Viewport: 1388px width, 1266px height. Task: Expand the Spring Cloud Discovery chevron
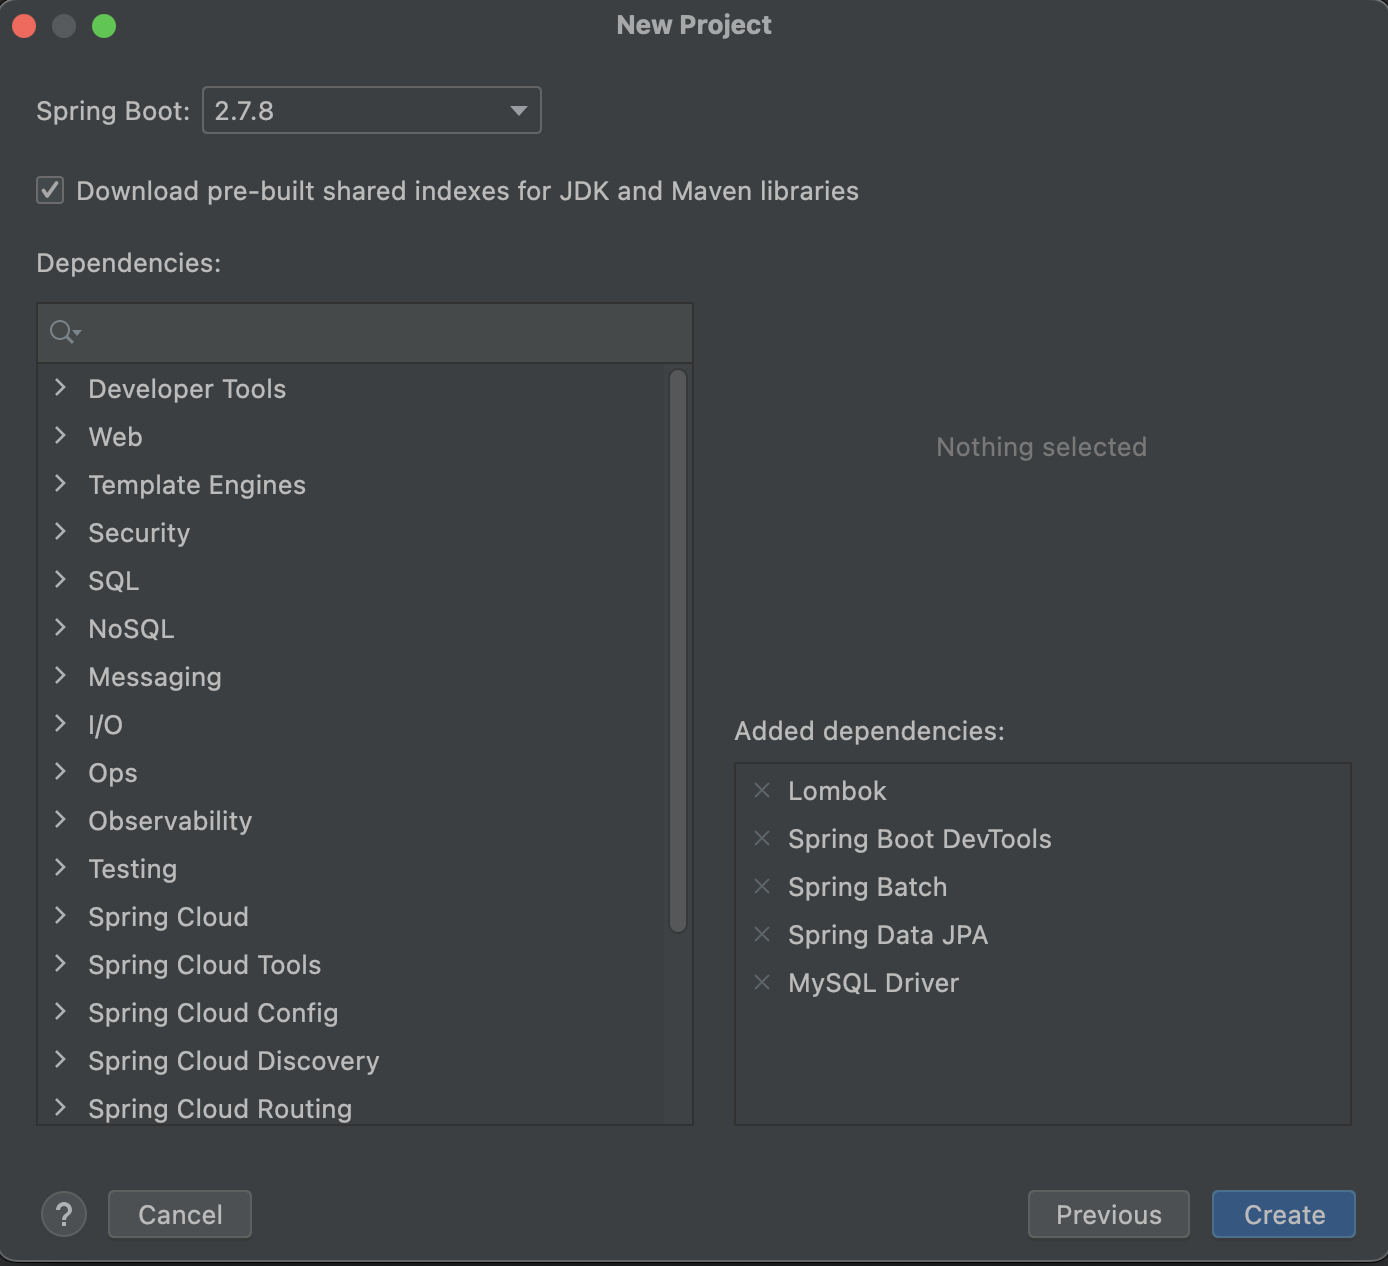click(x=60, y=1059)
